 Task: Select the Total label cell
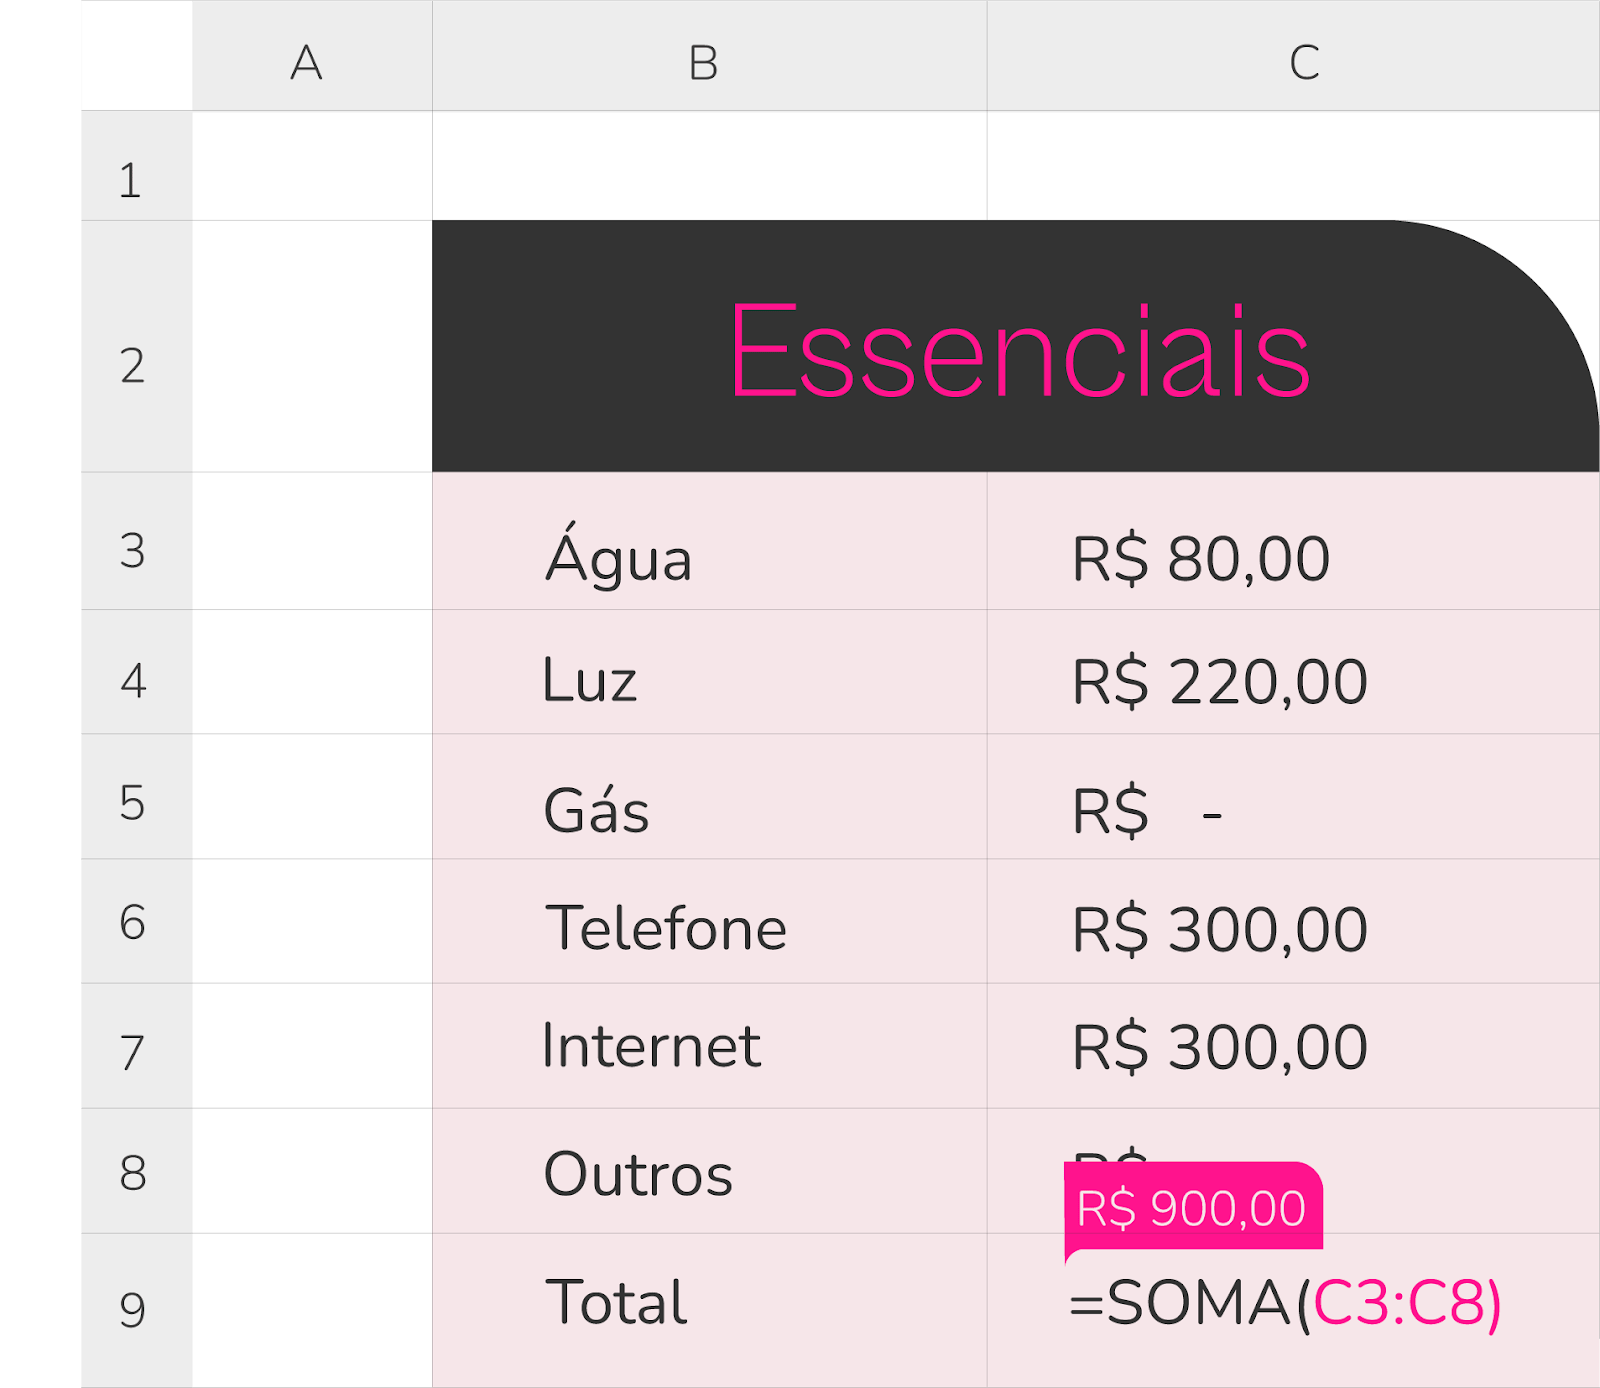pos(617,1302)
